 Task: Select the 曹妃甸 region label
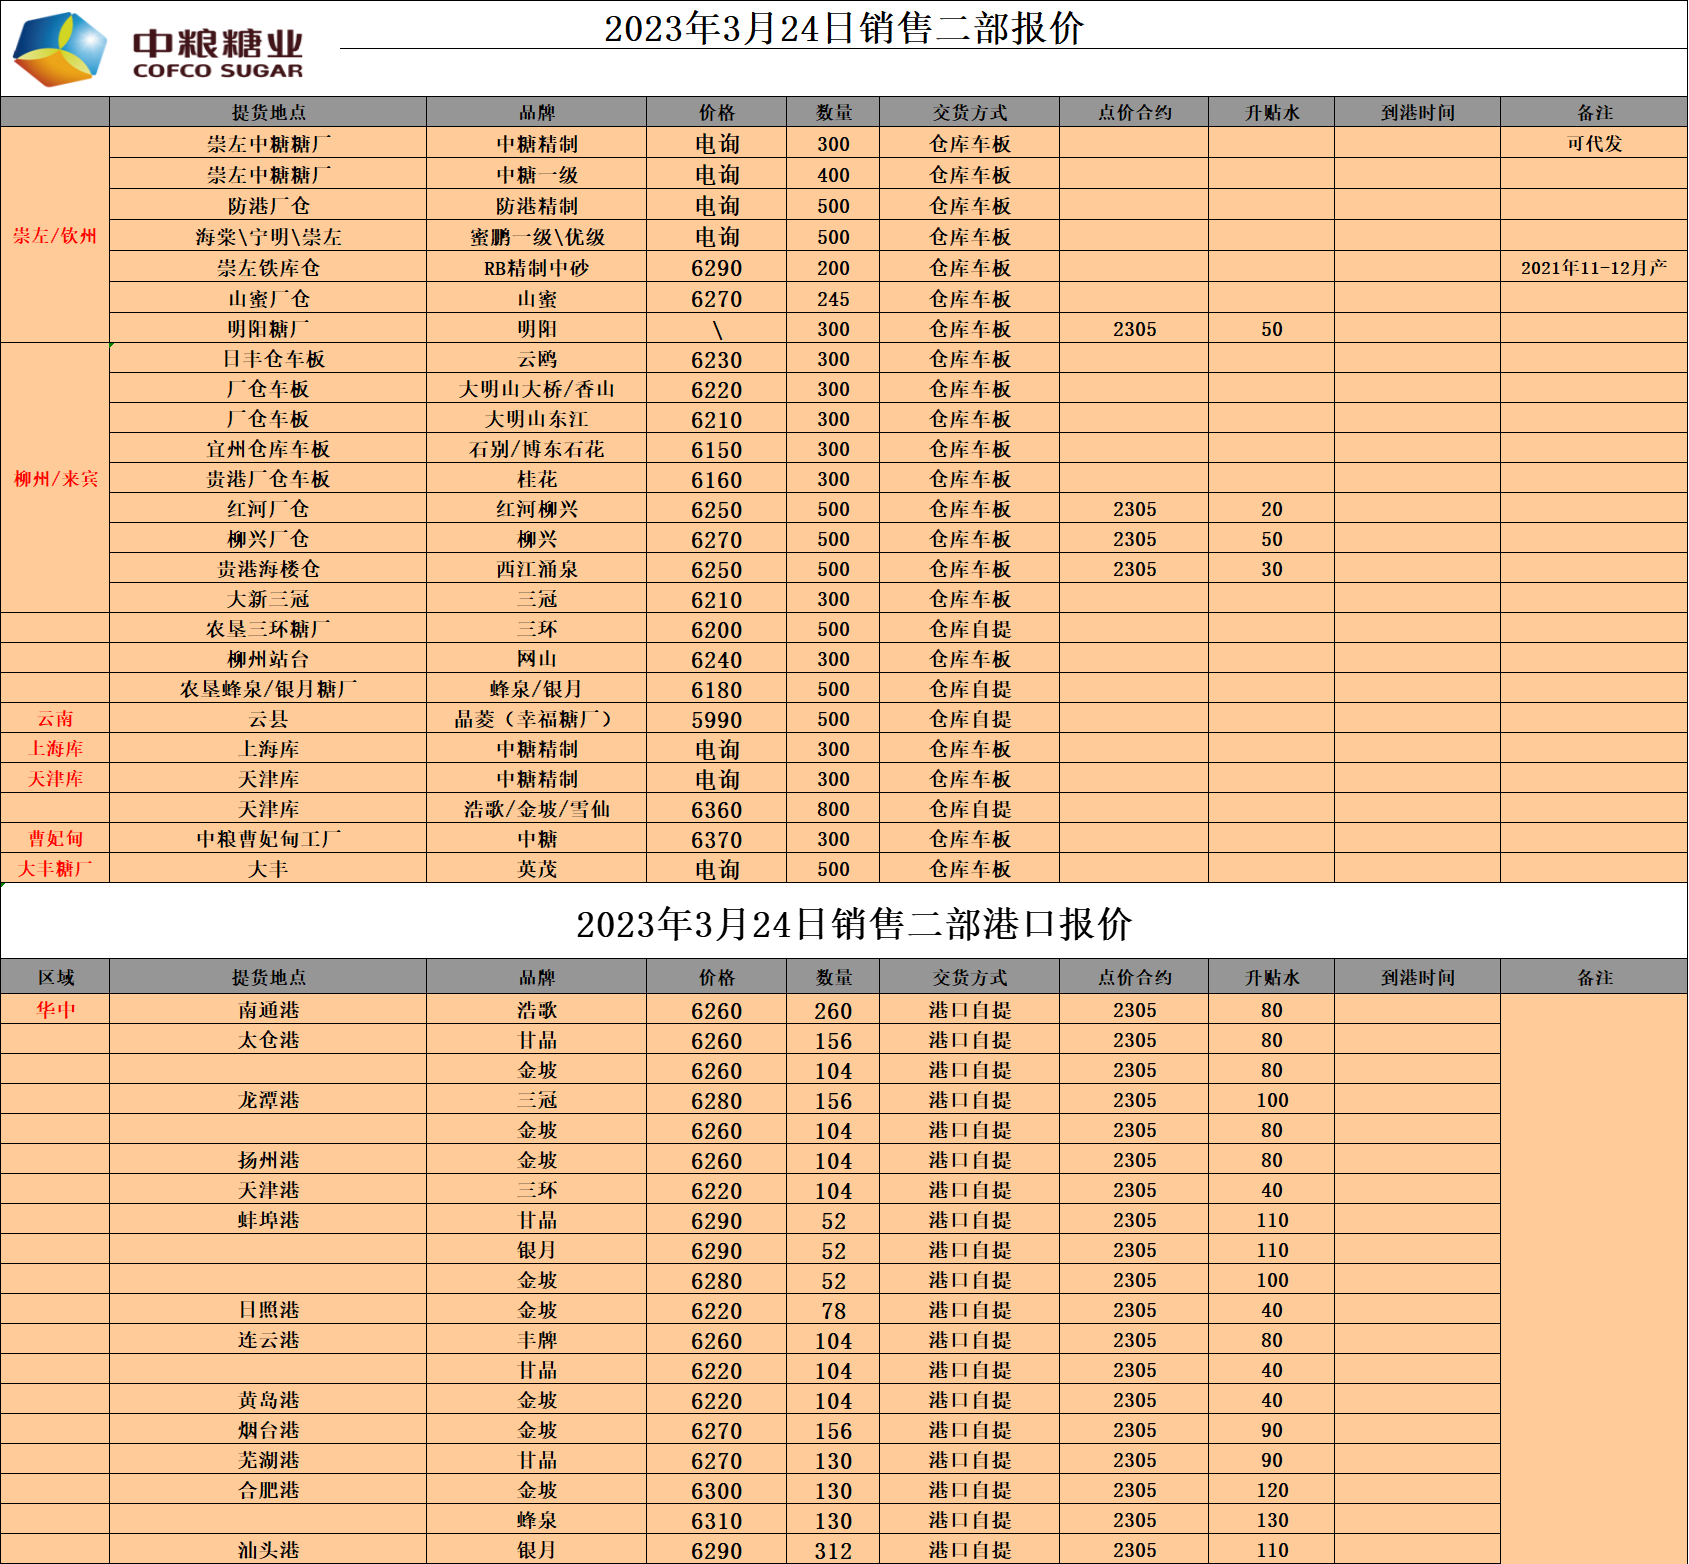[x=55, y=839]
